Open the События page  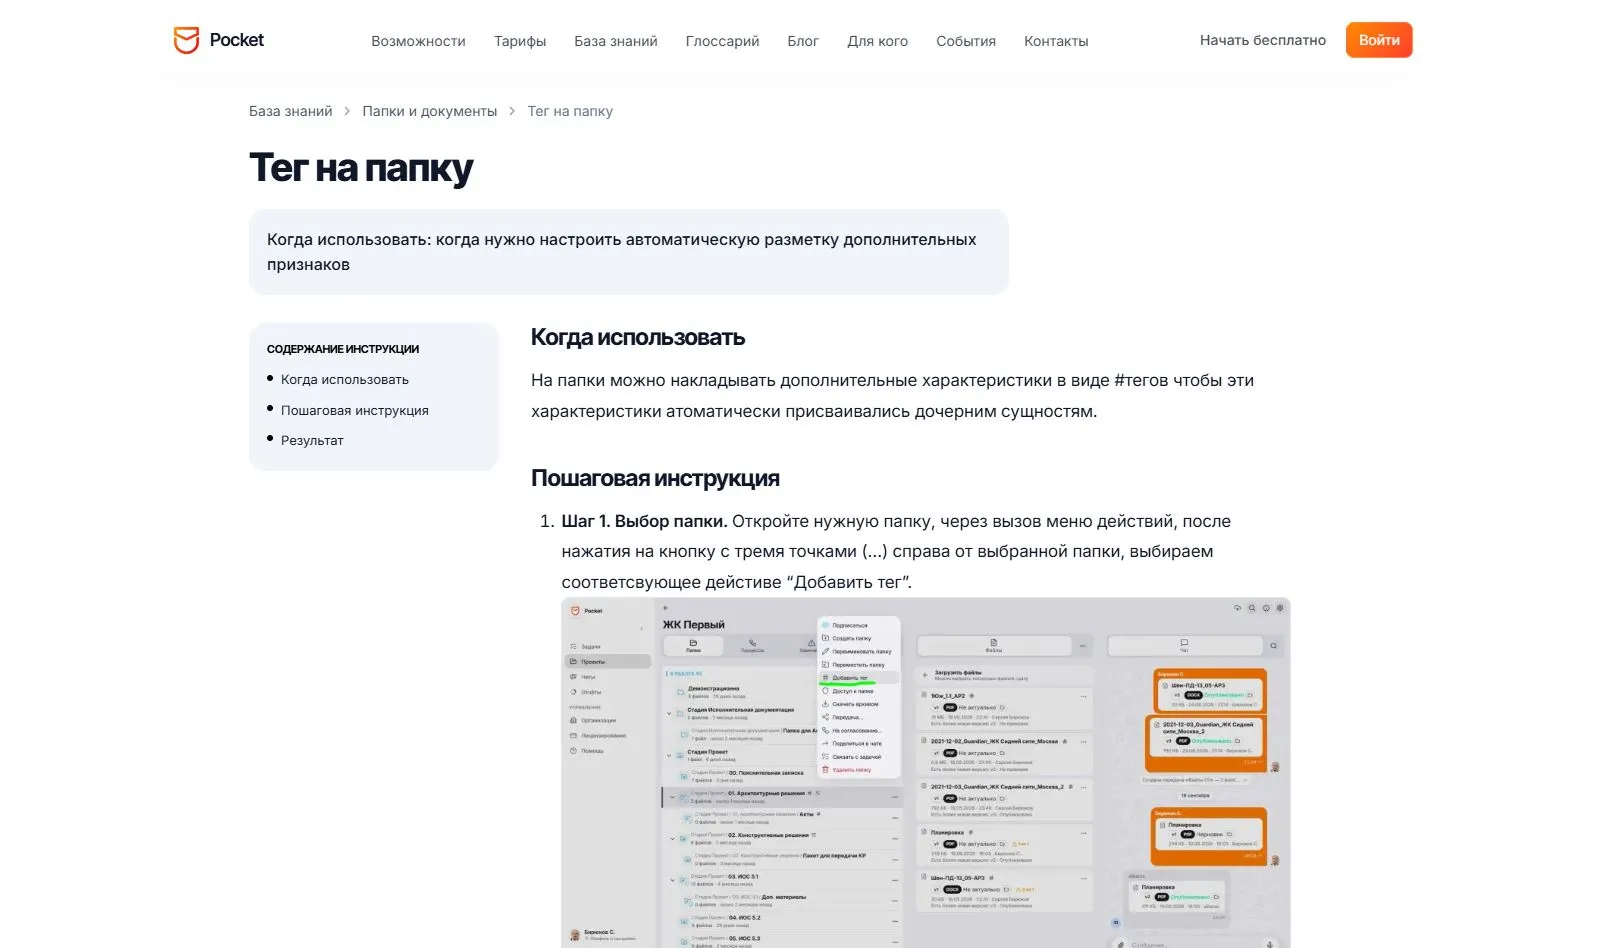point(966,41)
